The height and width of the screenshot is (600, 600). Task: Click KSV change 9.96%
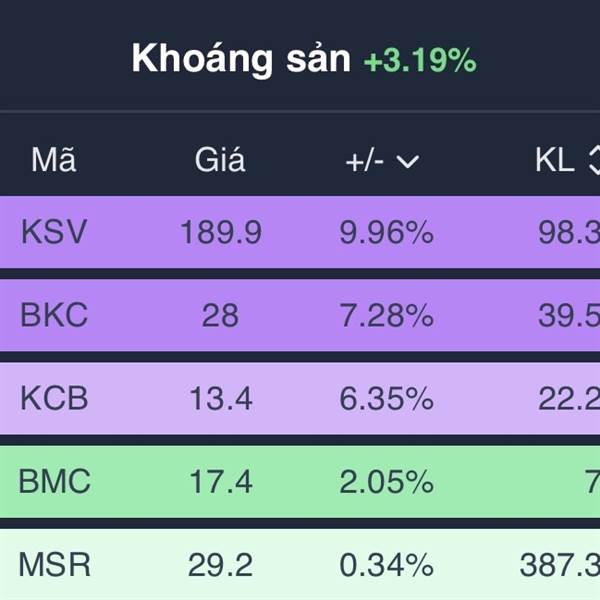pyautogui.click(x=385, y=233)
